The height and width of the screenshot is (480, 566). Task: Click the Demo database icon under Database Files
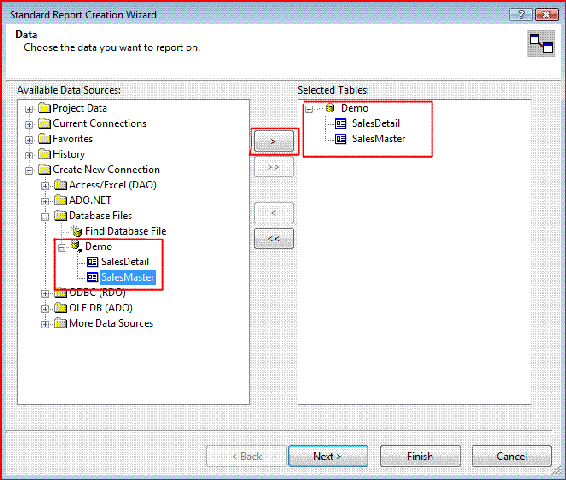click(x=76, y=246)
